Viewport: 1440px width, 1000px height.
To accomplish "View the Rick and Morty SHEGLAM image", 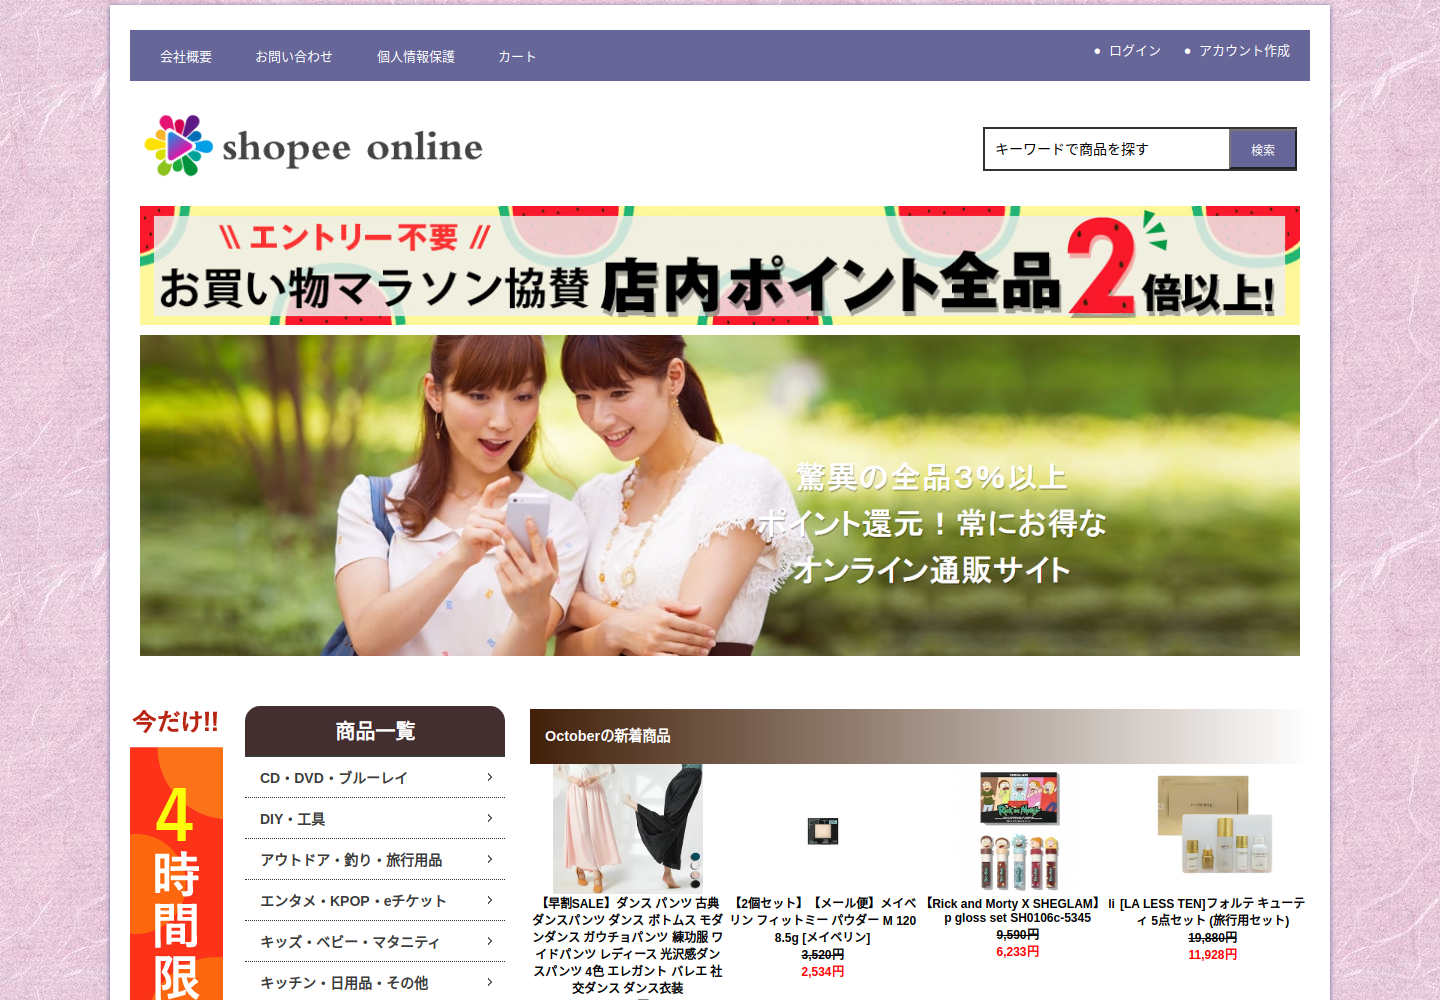I will click(x=1018, y=830).
